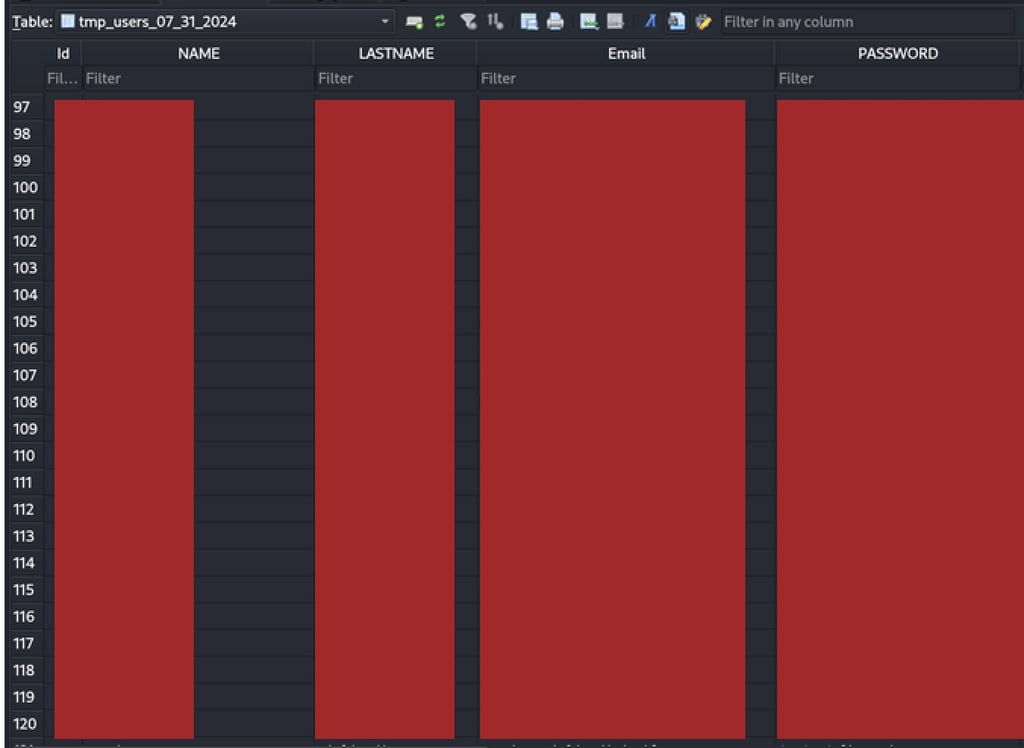This screenshot has height=748, width=1024.
Task: Select row 119 header
Action: point(26,696)
